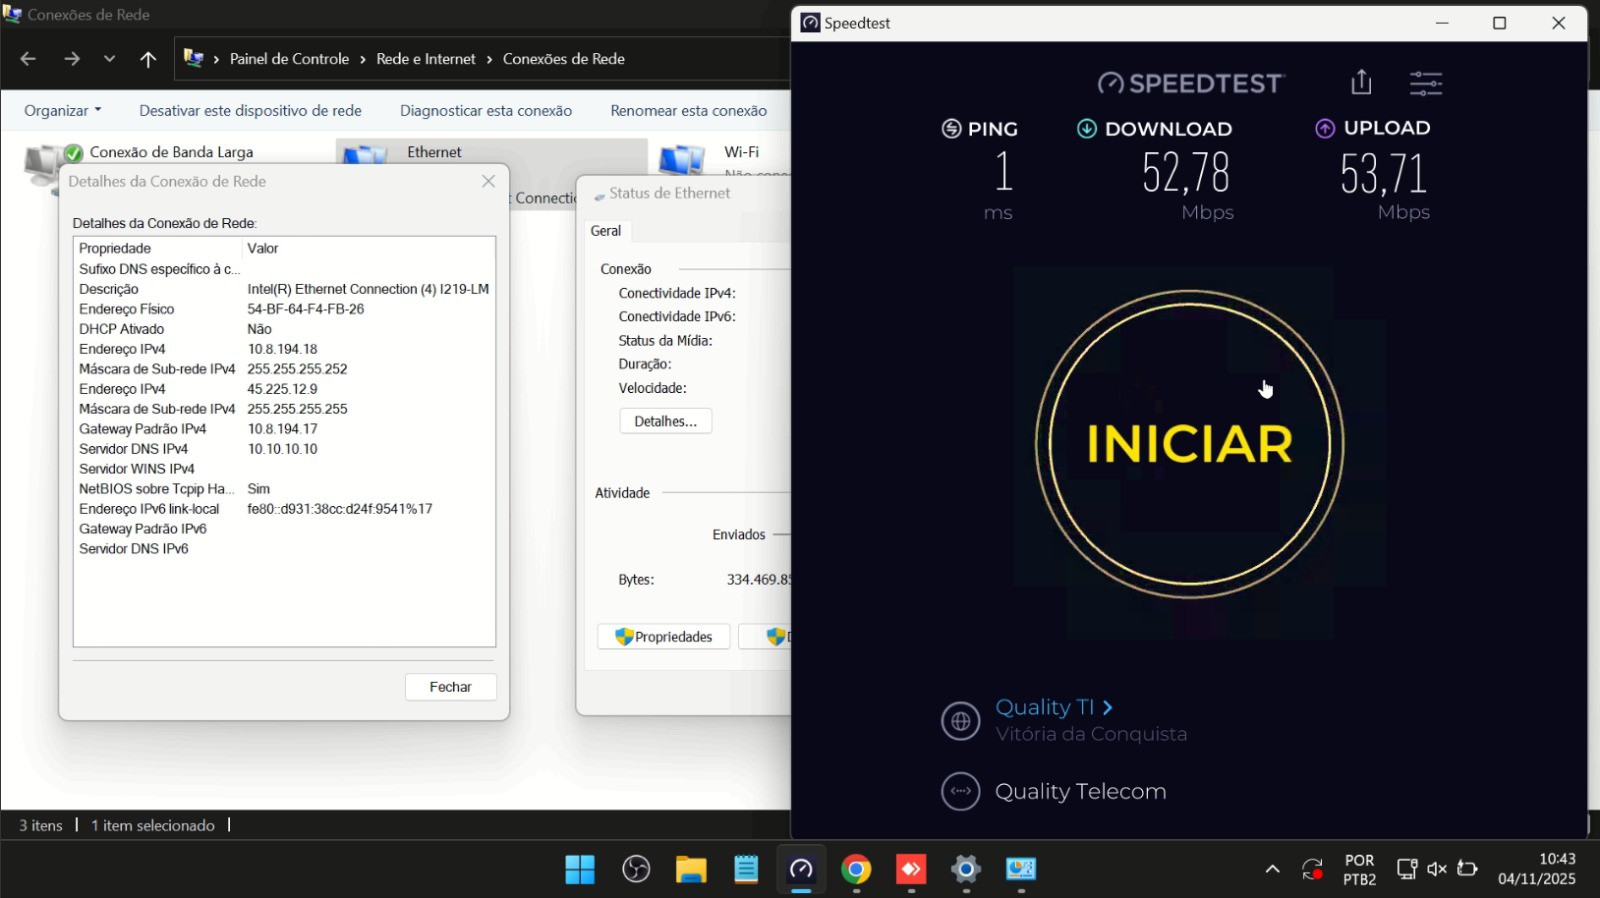1600x898 pixels.
Task: Click the Speedtest share results icon
Action: (1361, 83)
